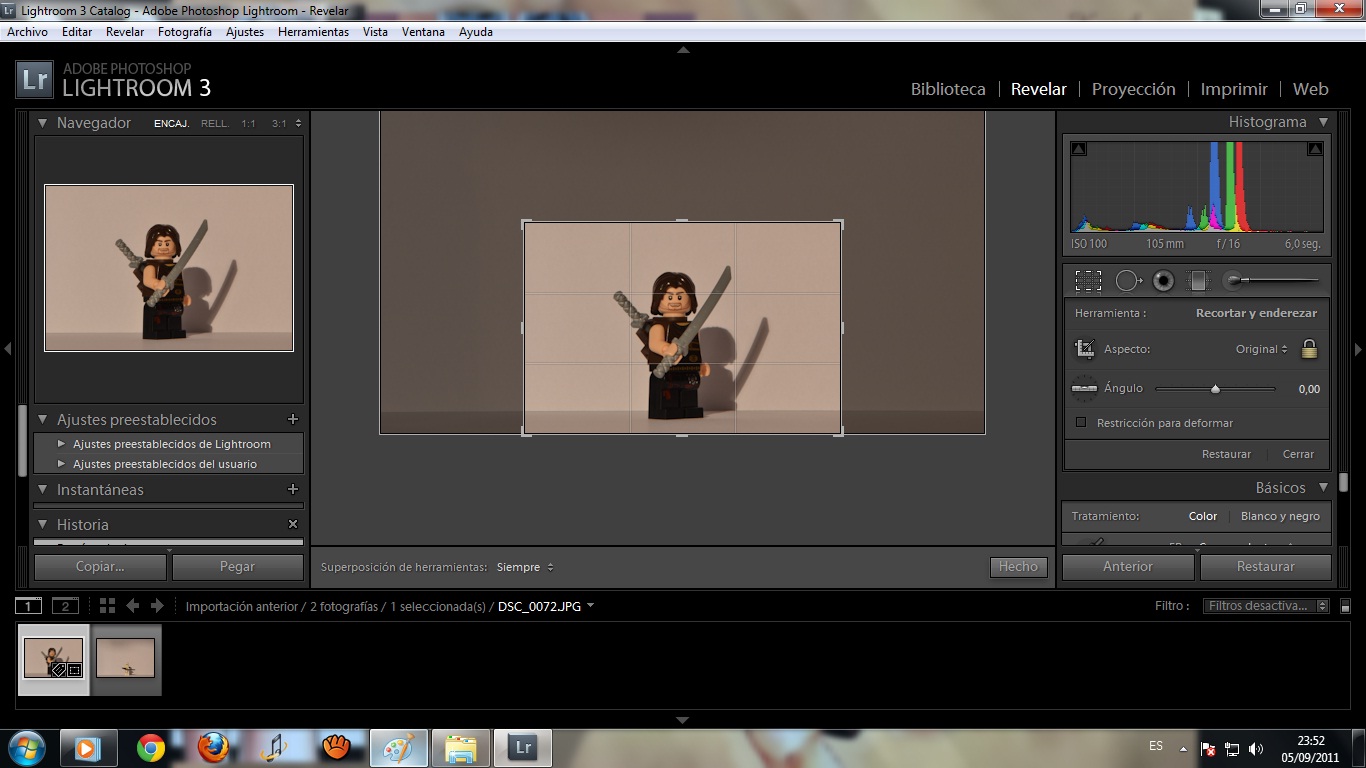The image size is (1366, 768).
Task: Click Cerrar in the crop tool panel
Action: point(1298,454)
